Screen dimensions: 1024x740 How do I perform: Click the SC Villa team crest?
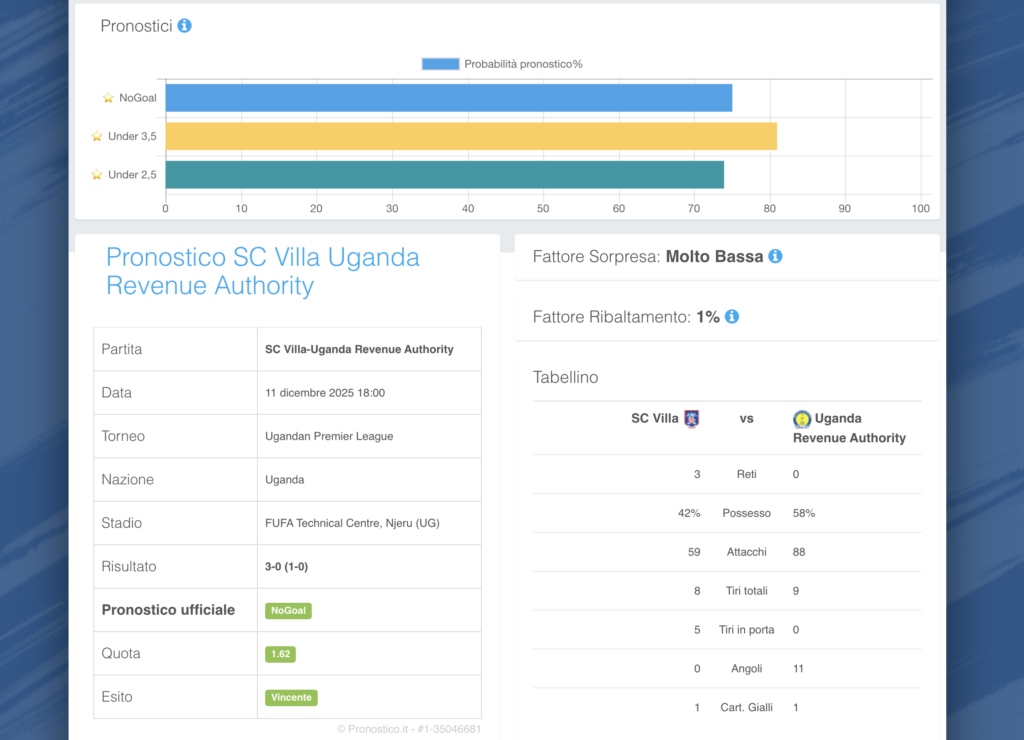pos(691,419)
